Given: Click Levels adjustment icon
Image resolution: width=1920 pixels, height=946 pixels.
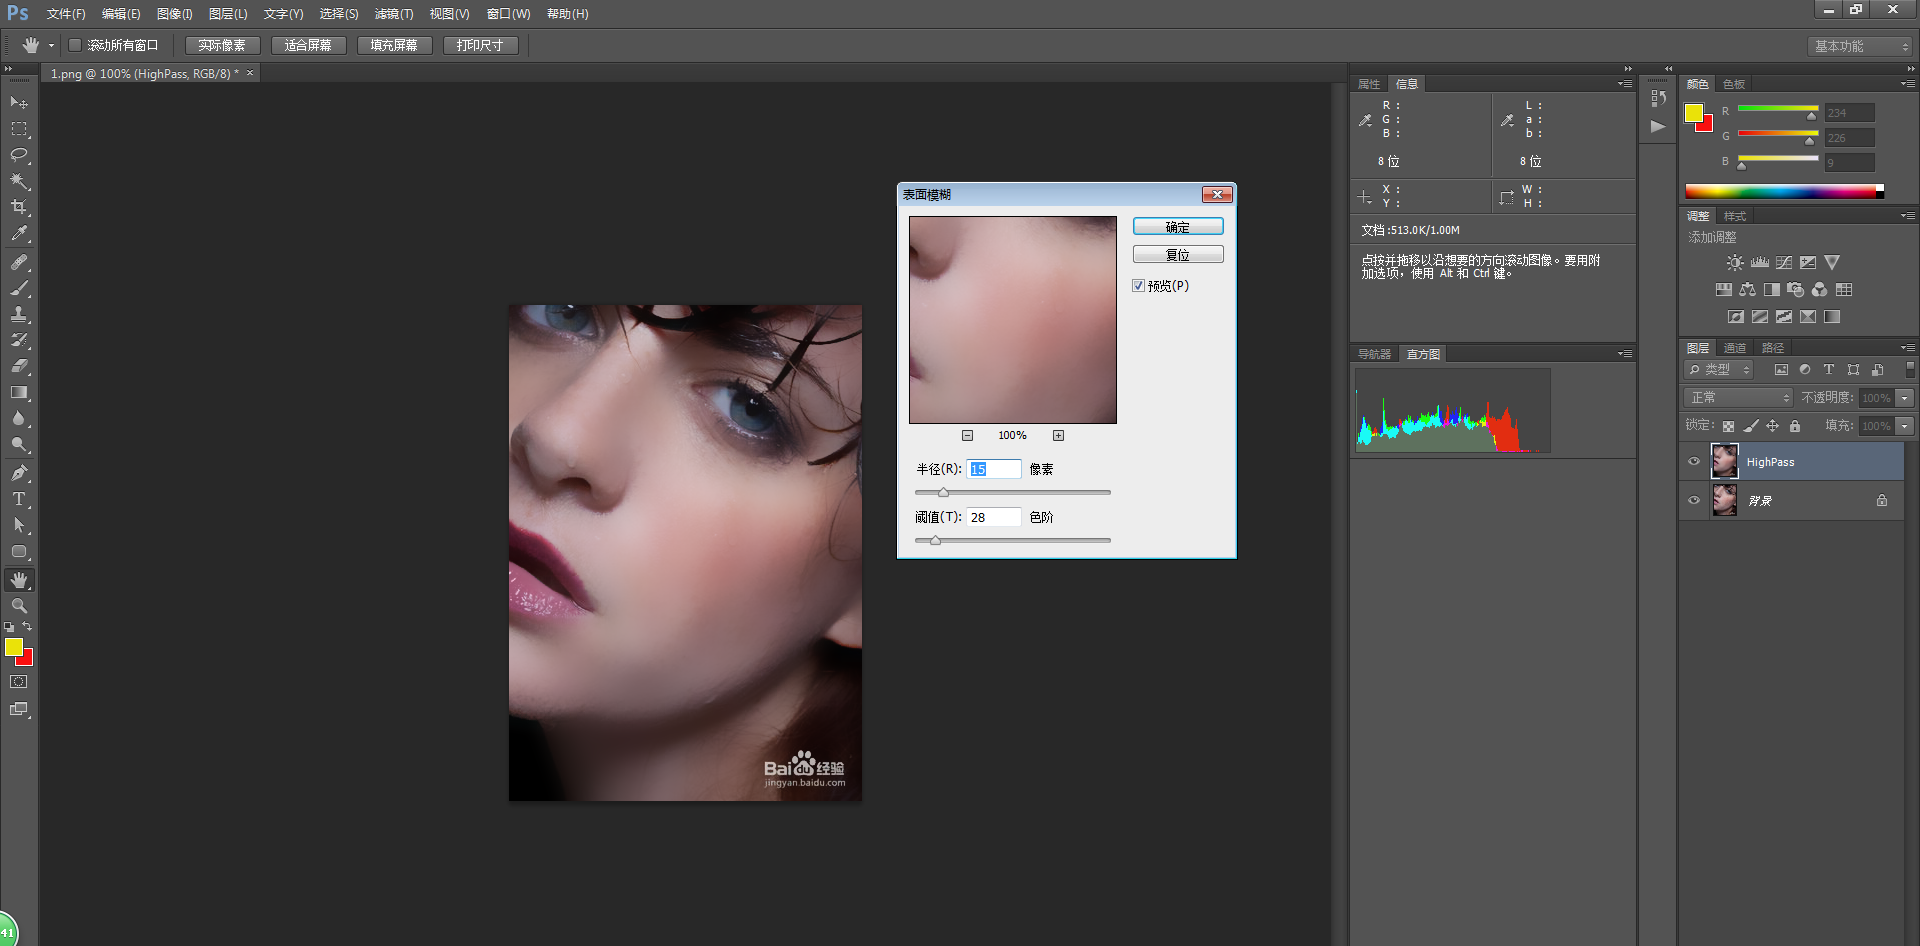Looking at the screenshot, I should pos(1760,262).
